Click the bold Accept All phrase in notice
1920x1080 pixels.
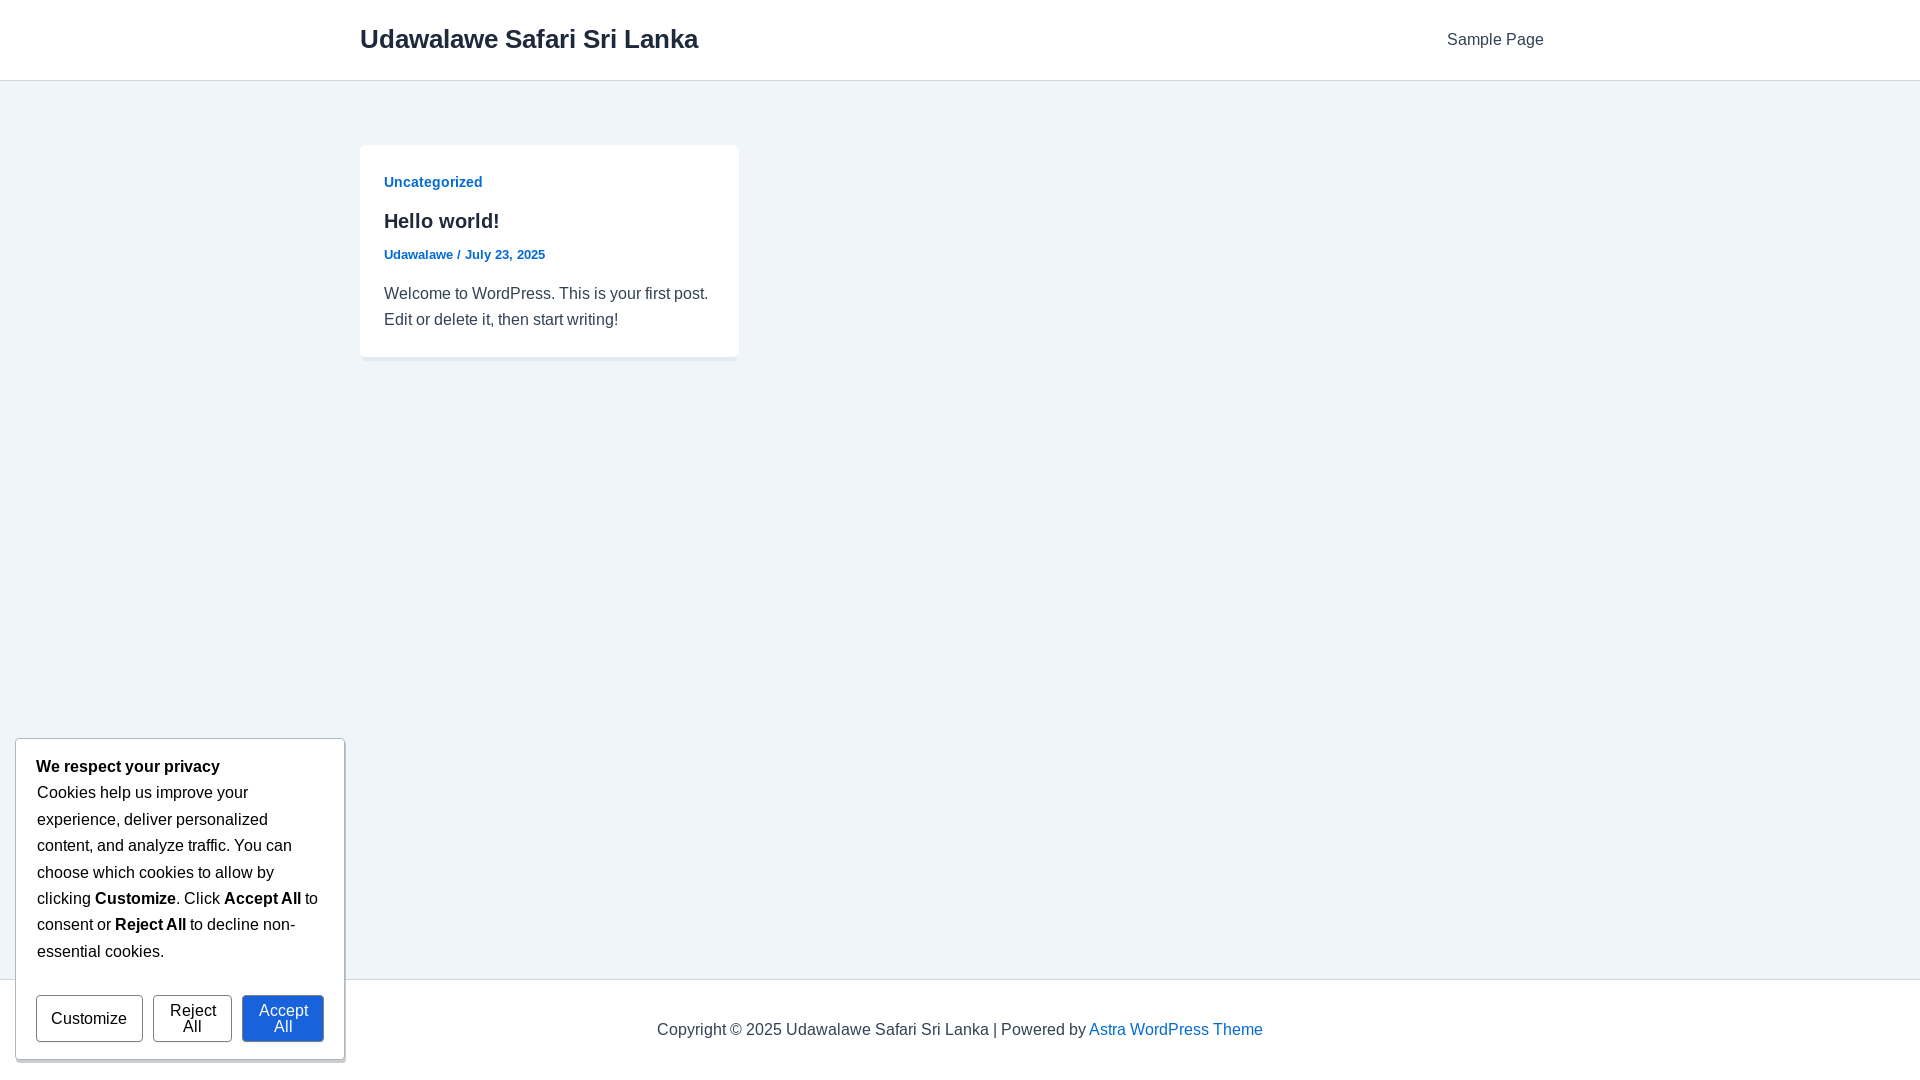click(262, 899)
